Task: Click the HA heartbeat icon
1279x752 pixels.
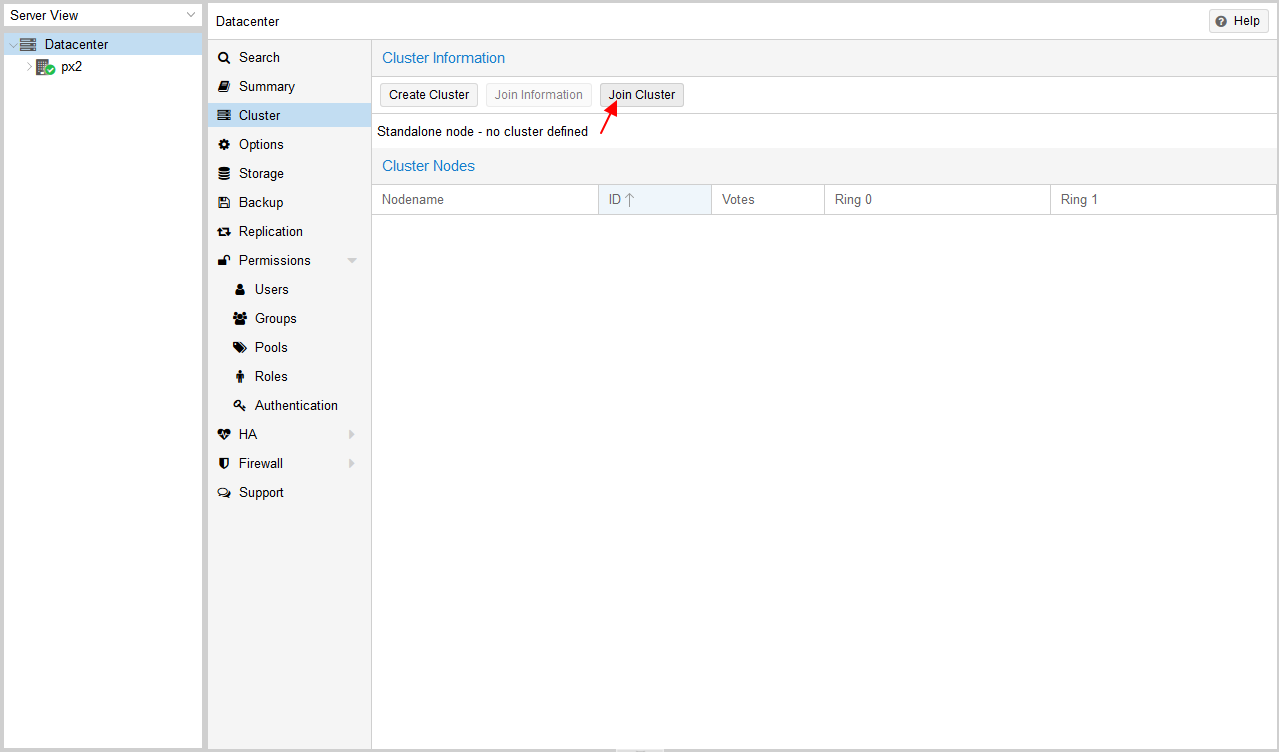Action: [224, 435]
